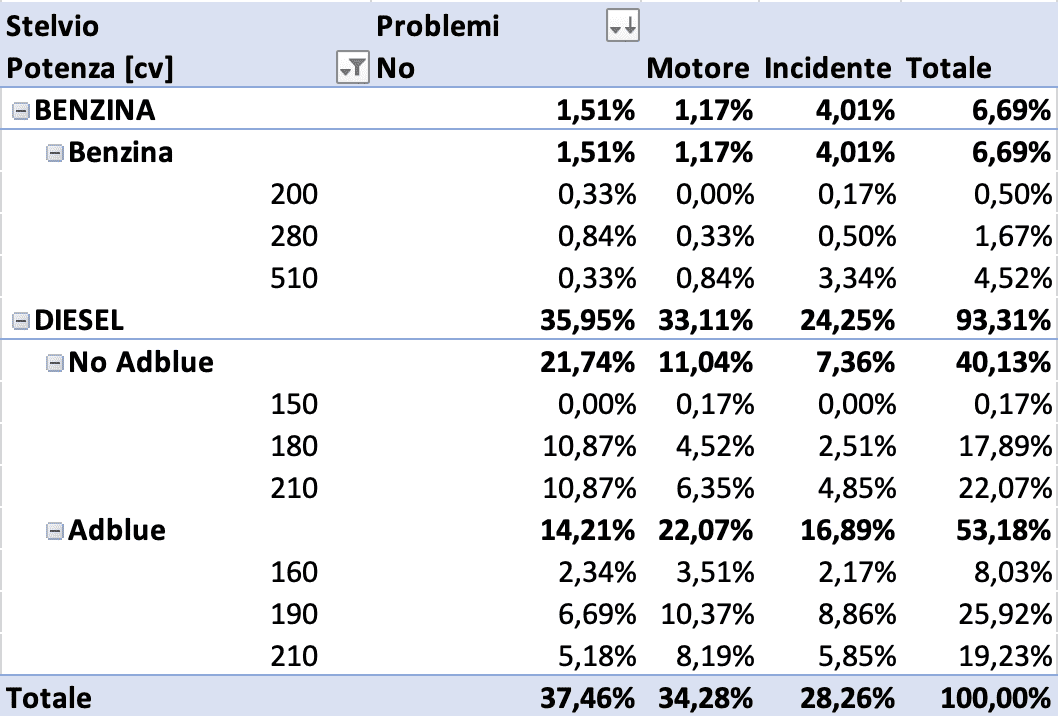1058x716 pixels.
Task: Select the 510 power row label
Action: [294, 278]
